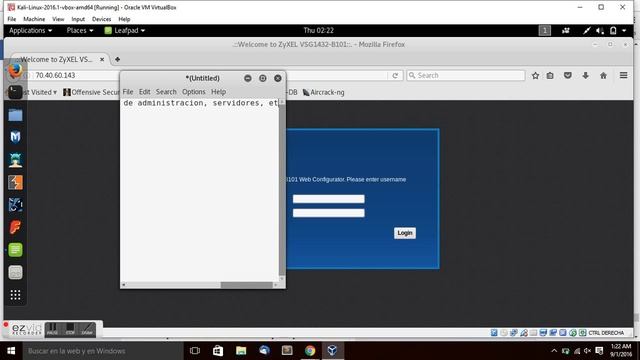This screenshot has height=360, width=640.
Task: Open Firefox downloads arrow icon
Action: [x=585, y=76]
